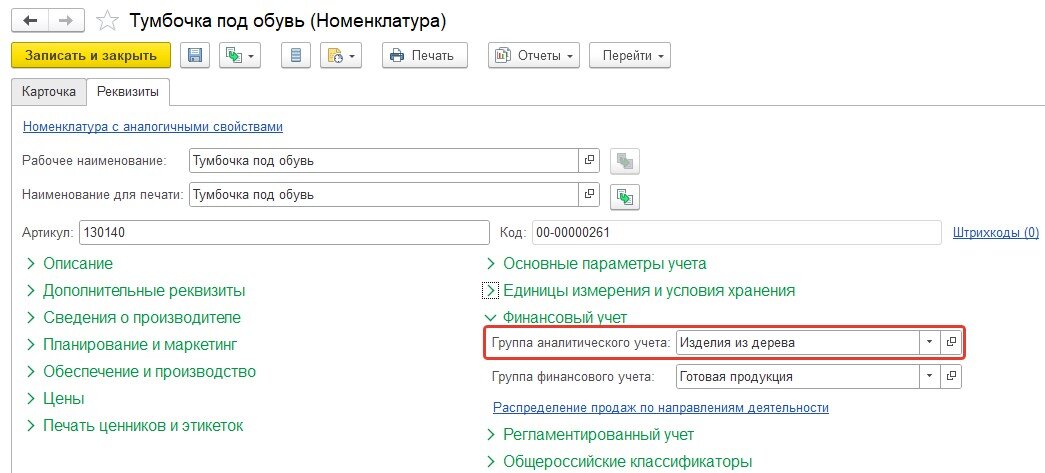This screenshot has width=1045, height=473.
Task: Go forward with the right arrow
Action: [x=67, y=21]
